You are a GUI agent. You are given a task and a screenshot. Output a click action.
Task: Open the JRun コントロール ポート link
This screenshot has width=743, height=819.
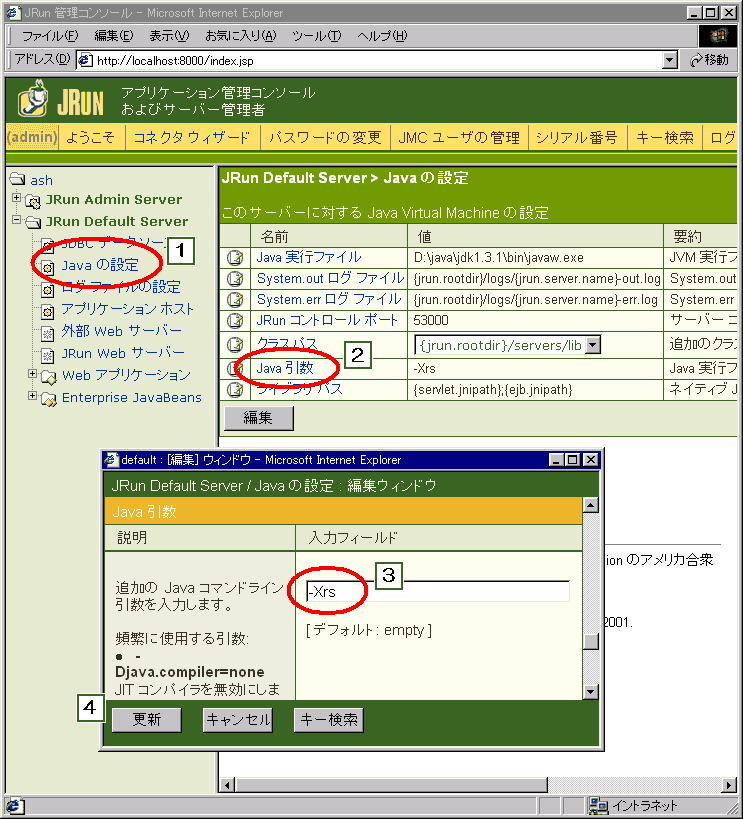(x=327, y=320)
